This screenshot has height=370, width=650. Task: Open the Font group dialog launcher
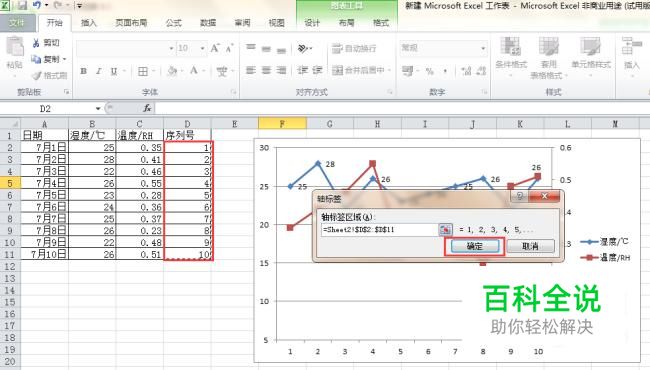pos(233,92)
